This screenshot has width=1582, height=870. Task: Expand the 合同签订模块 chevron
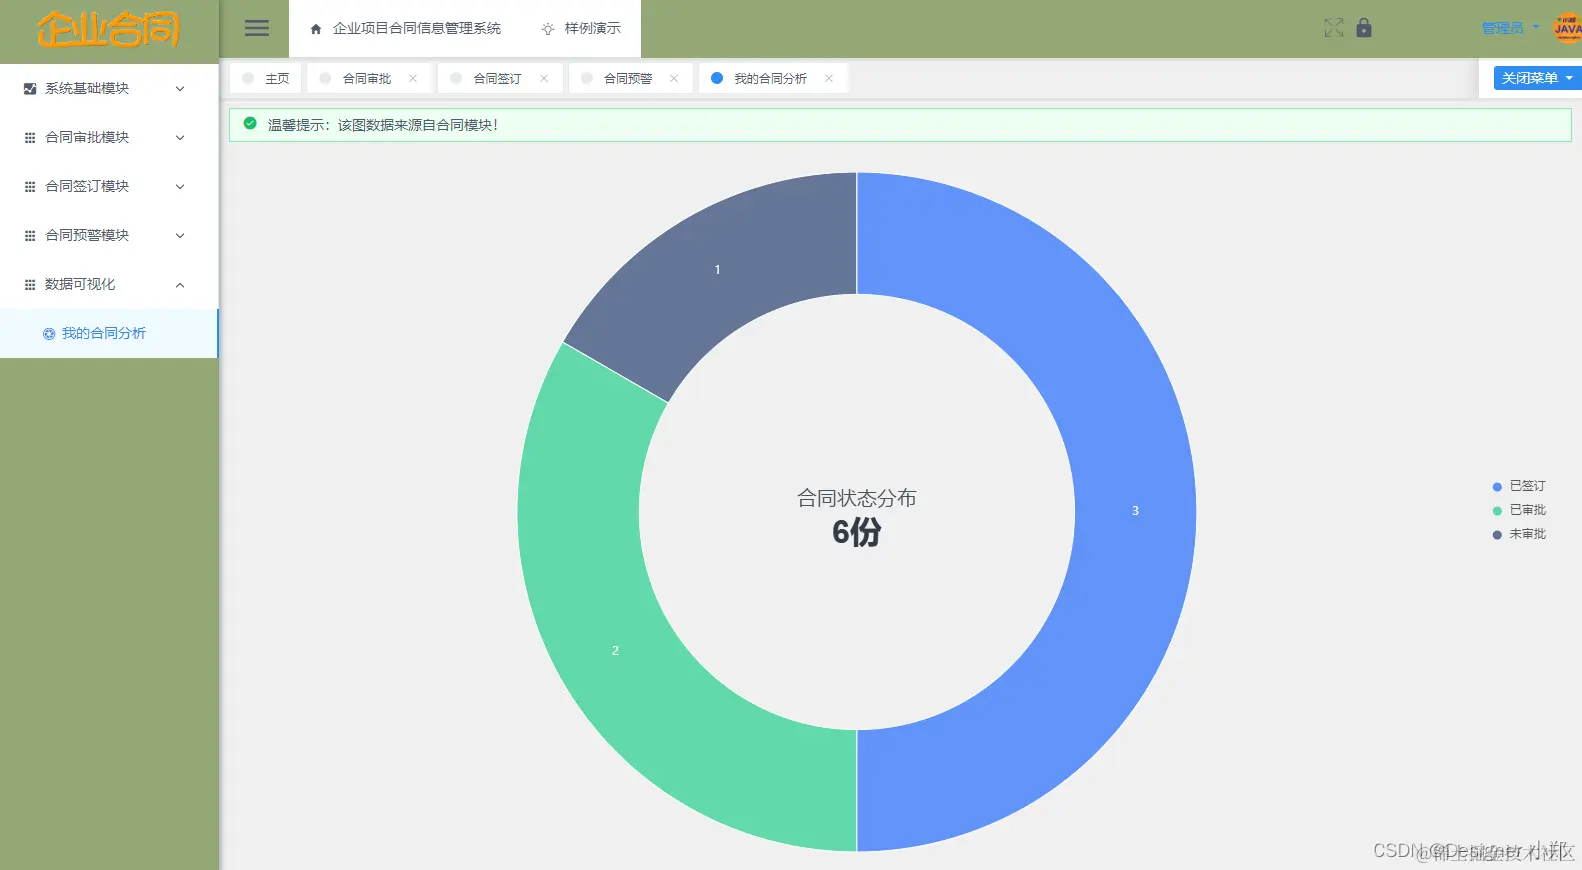click(180, 187)
